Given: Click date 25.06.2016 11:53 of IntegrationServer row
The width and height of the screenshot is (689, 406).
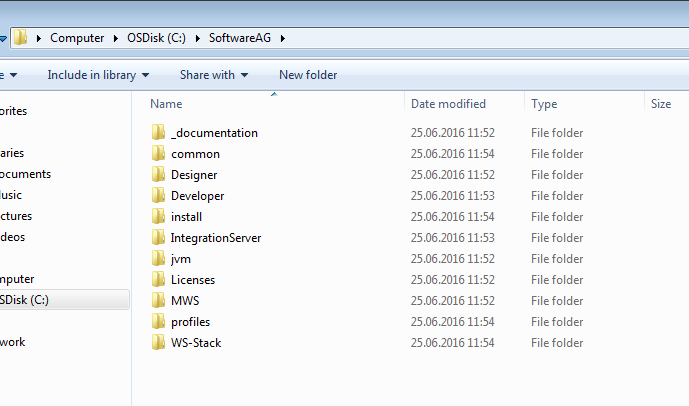Looking at the screenshot, I should pyautogui.click(x=453, y=238).
